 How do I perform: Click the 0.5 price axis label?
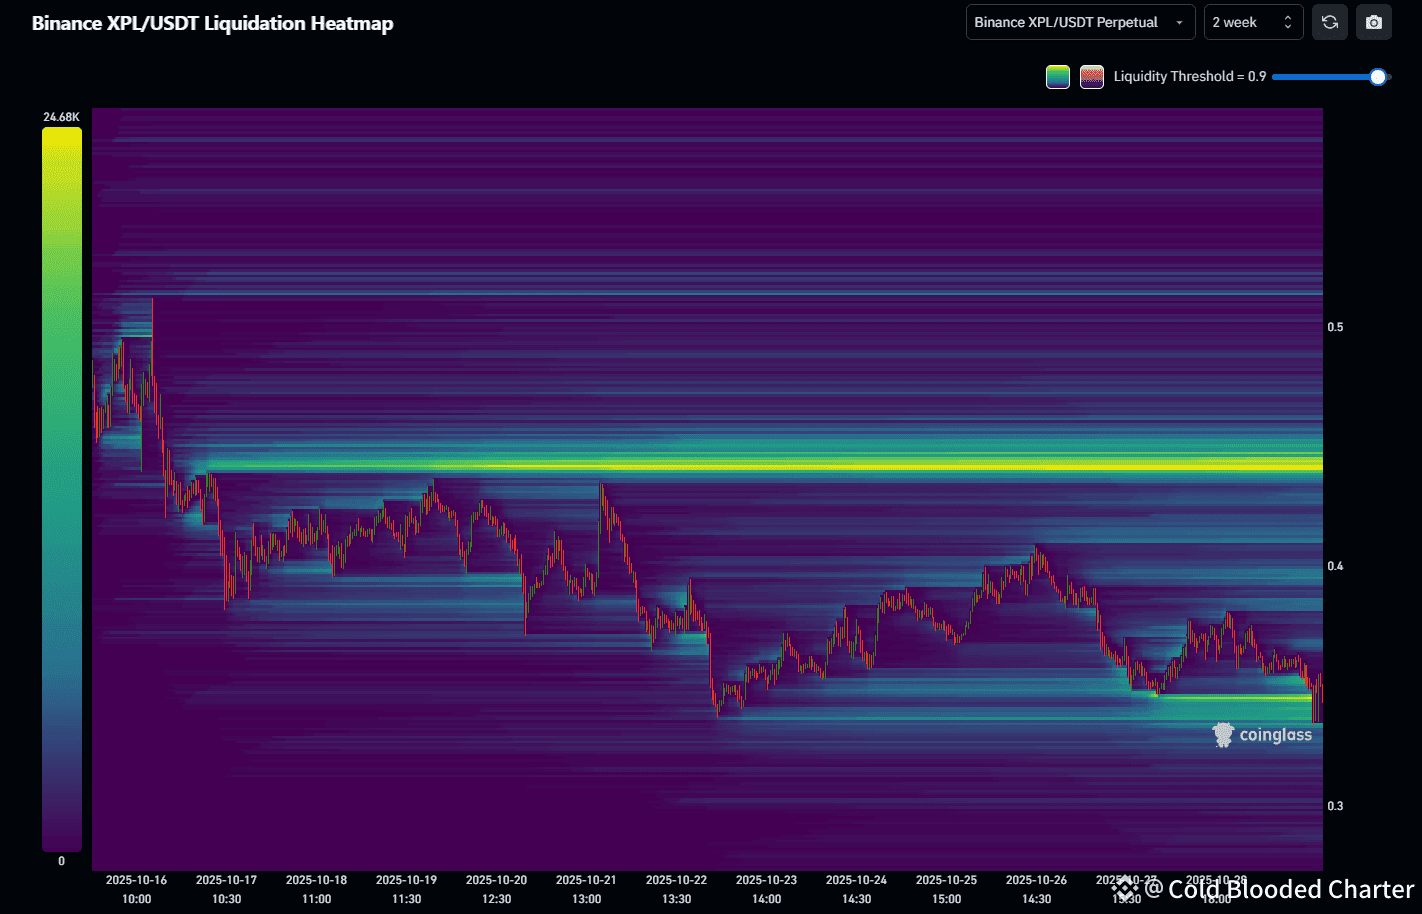1335,327
